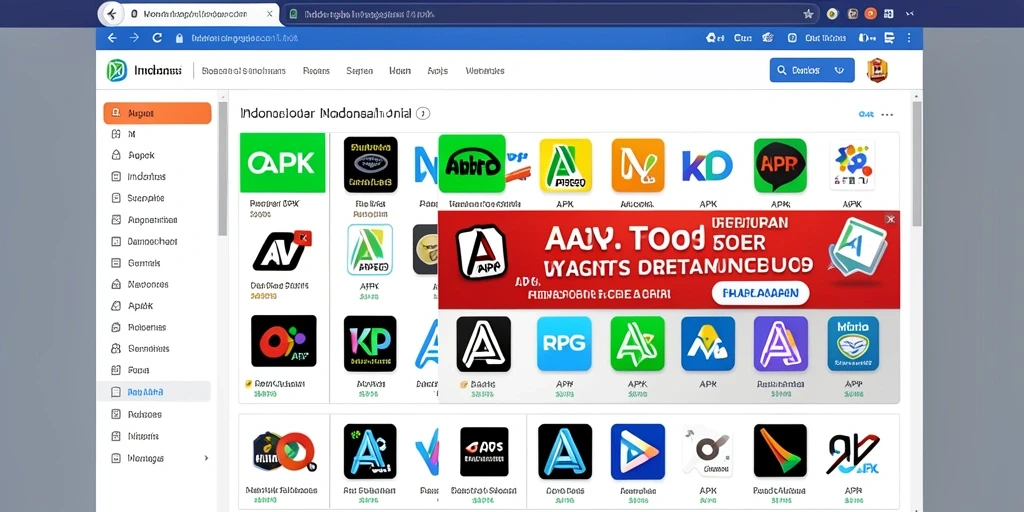
Task: Click the blue search button
Action: click(812, 70)
